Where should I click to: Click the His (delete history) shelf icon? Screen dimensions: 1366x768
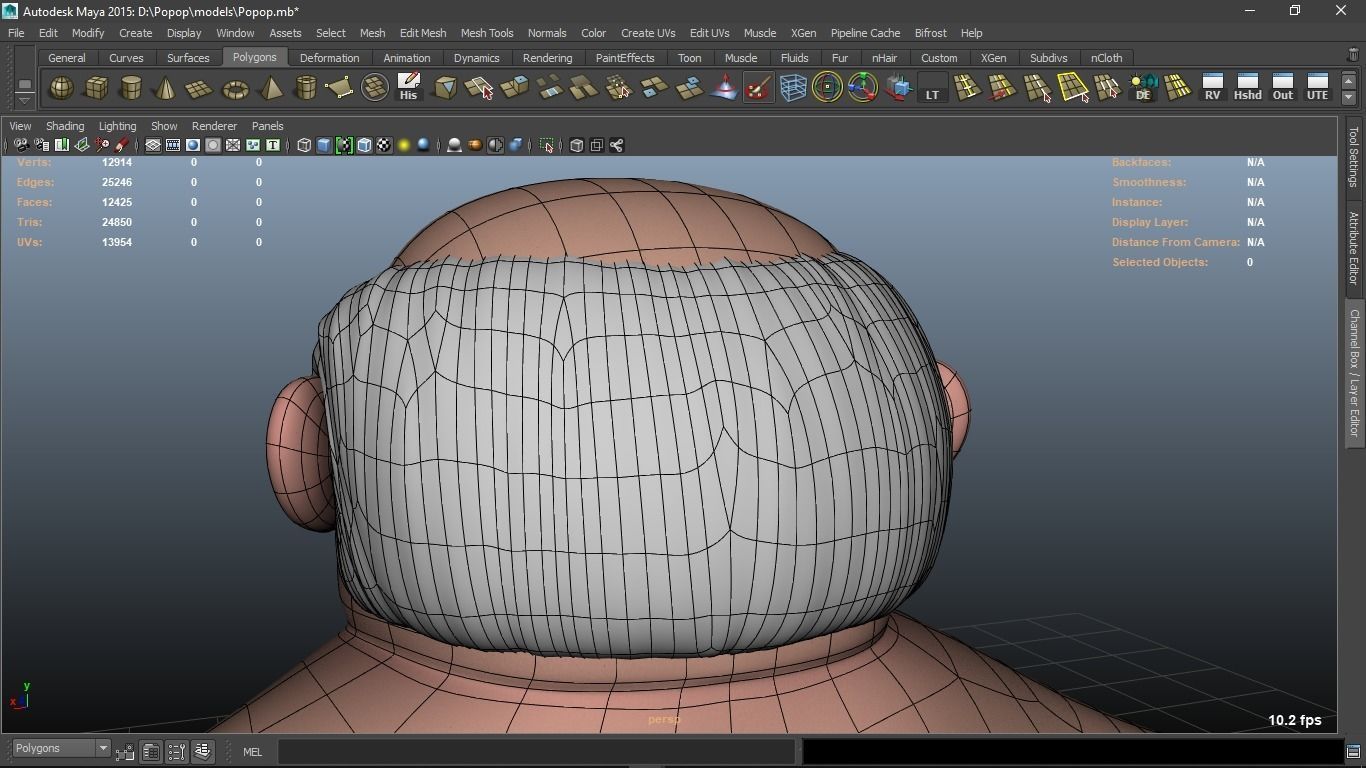[408, 88]
